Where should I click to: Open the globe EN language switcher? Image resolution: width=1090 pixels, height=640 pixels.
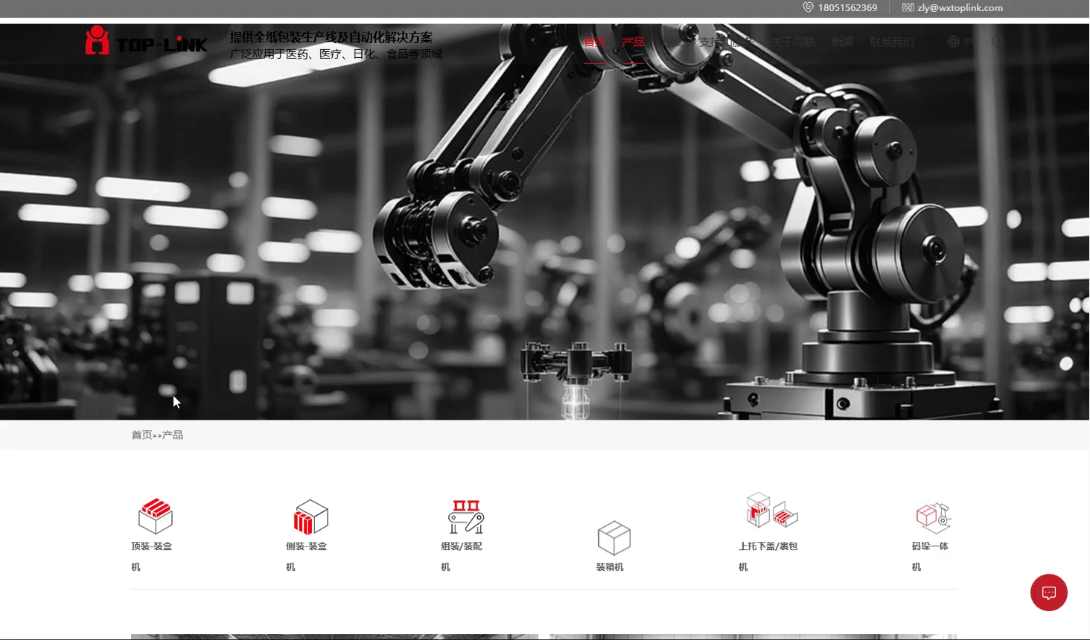point(959,42)
